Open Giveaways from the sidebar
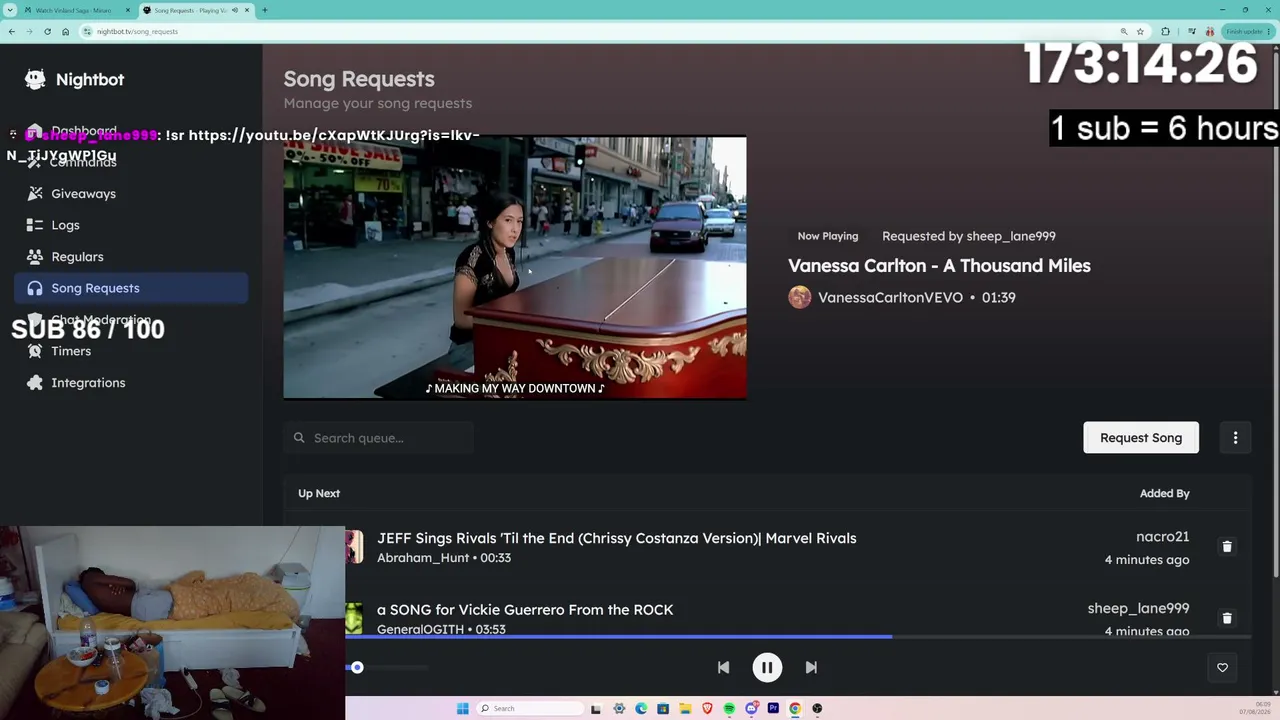This screenshot has width=1280, height=720. click(131, 194)
